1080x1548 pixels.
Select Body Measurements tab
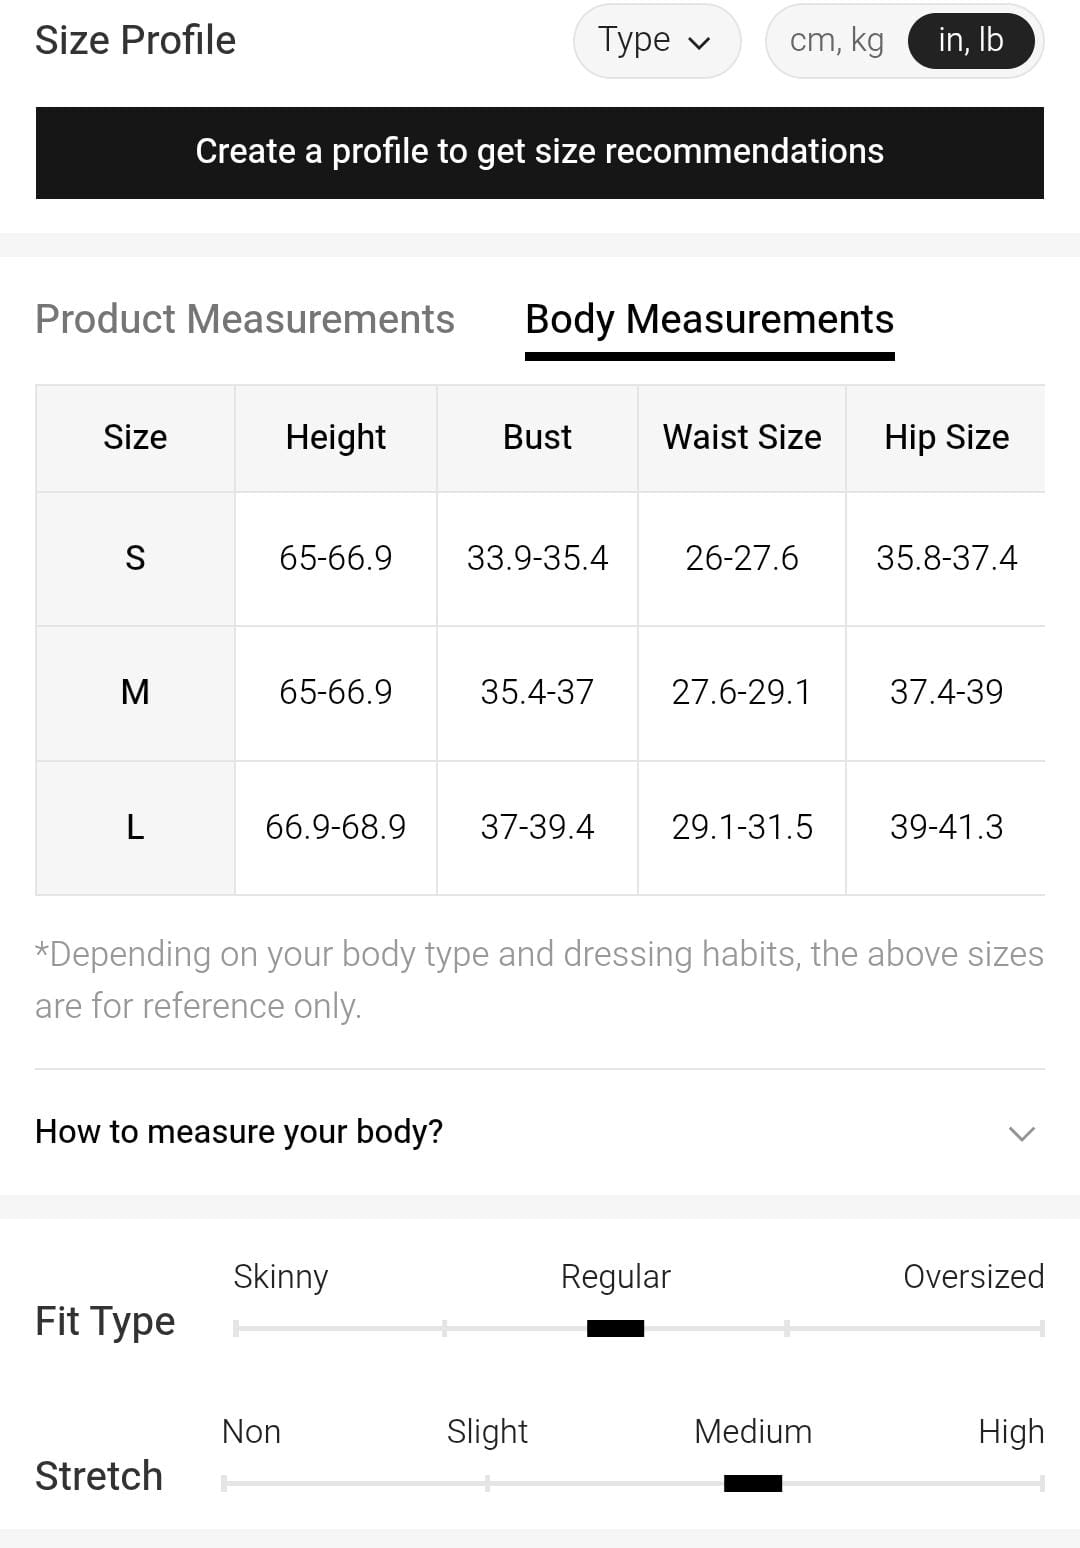coord(709,320)
